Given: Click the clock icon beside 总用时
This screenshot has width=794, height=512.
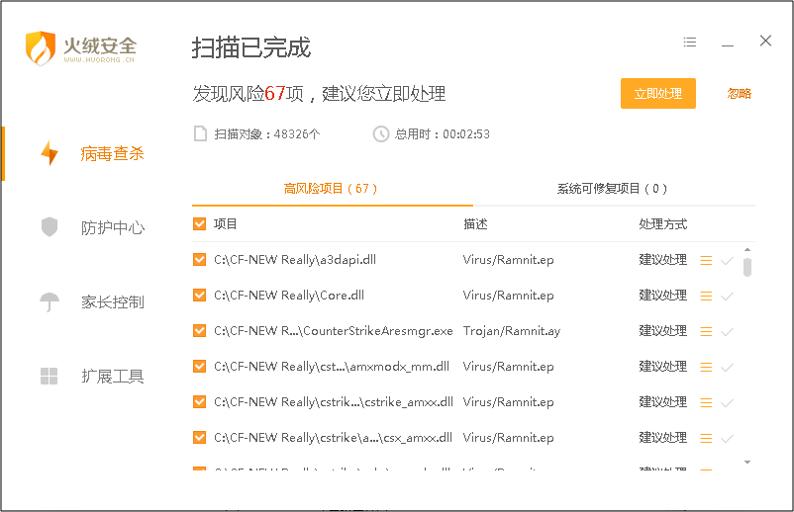Looking at the screenshot, I should (381, 134).
